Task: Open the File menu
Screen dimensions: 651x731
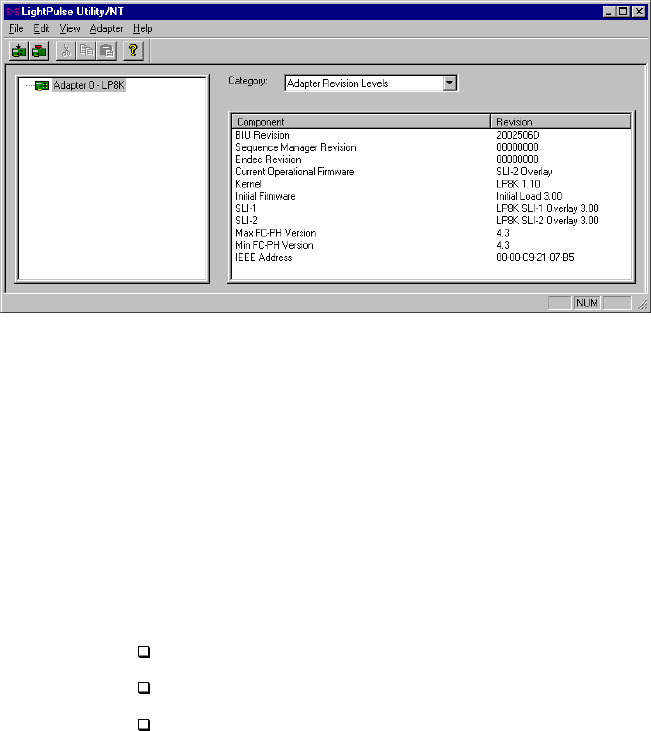Action: point(16,28)
